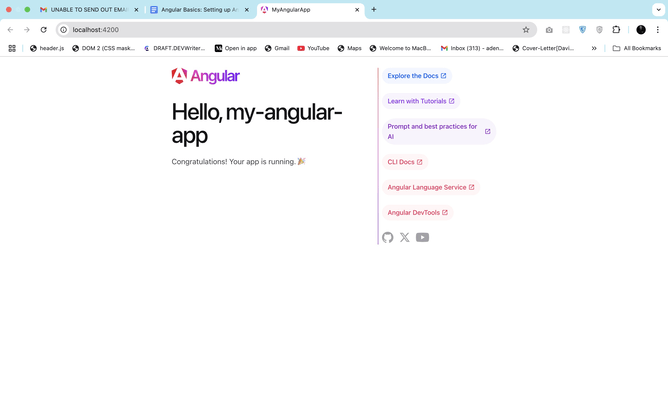Switch to the UNABLE TO SEND OUT EMAIL tab
The height and width of the screenshot is (418, 668).
coord(89,10)
